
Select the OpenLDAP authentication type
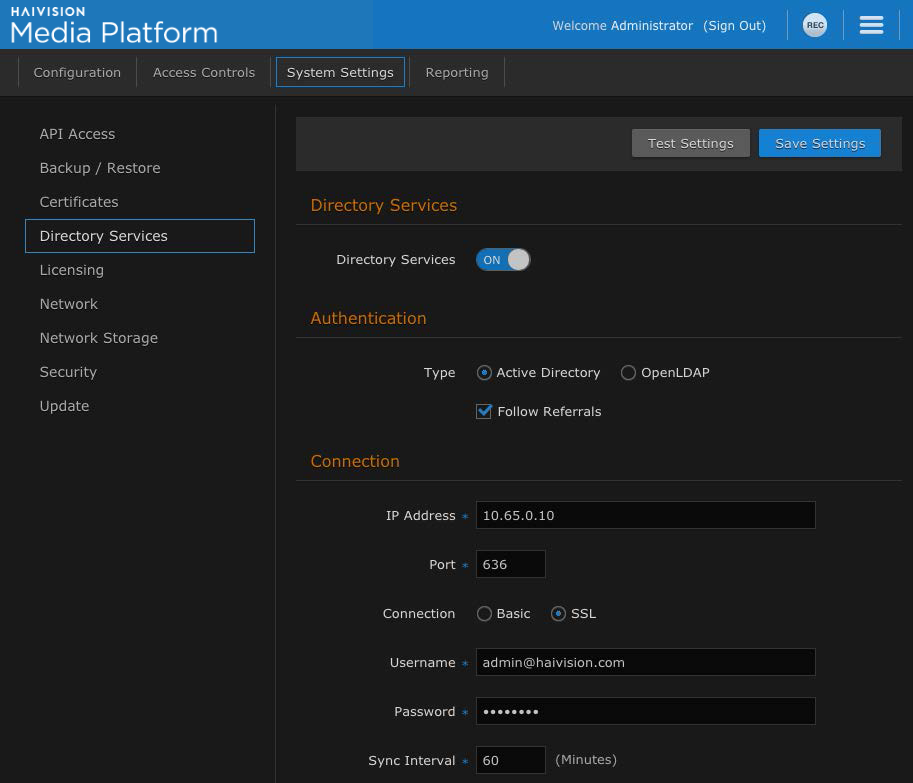click(x=628, y=372)
